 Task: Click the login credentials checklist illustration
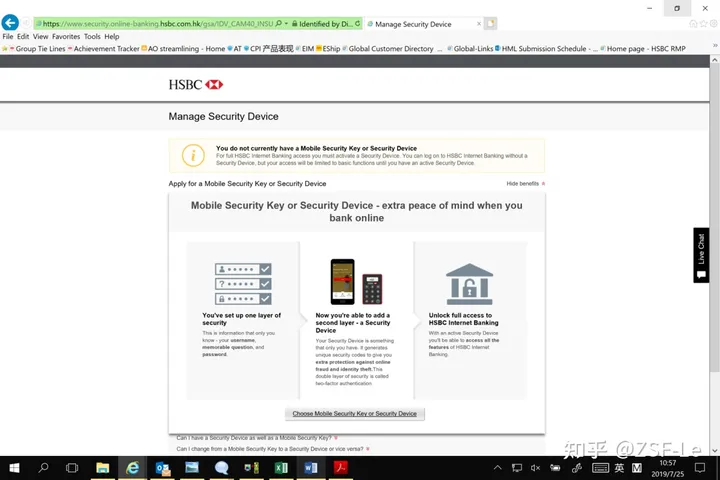243,284
